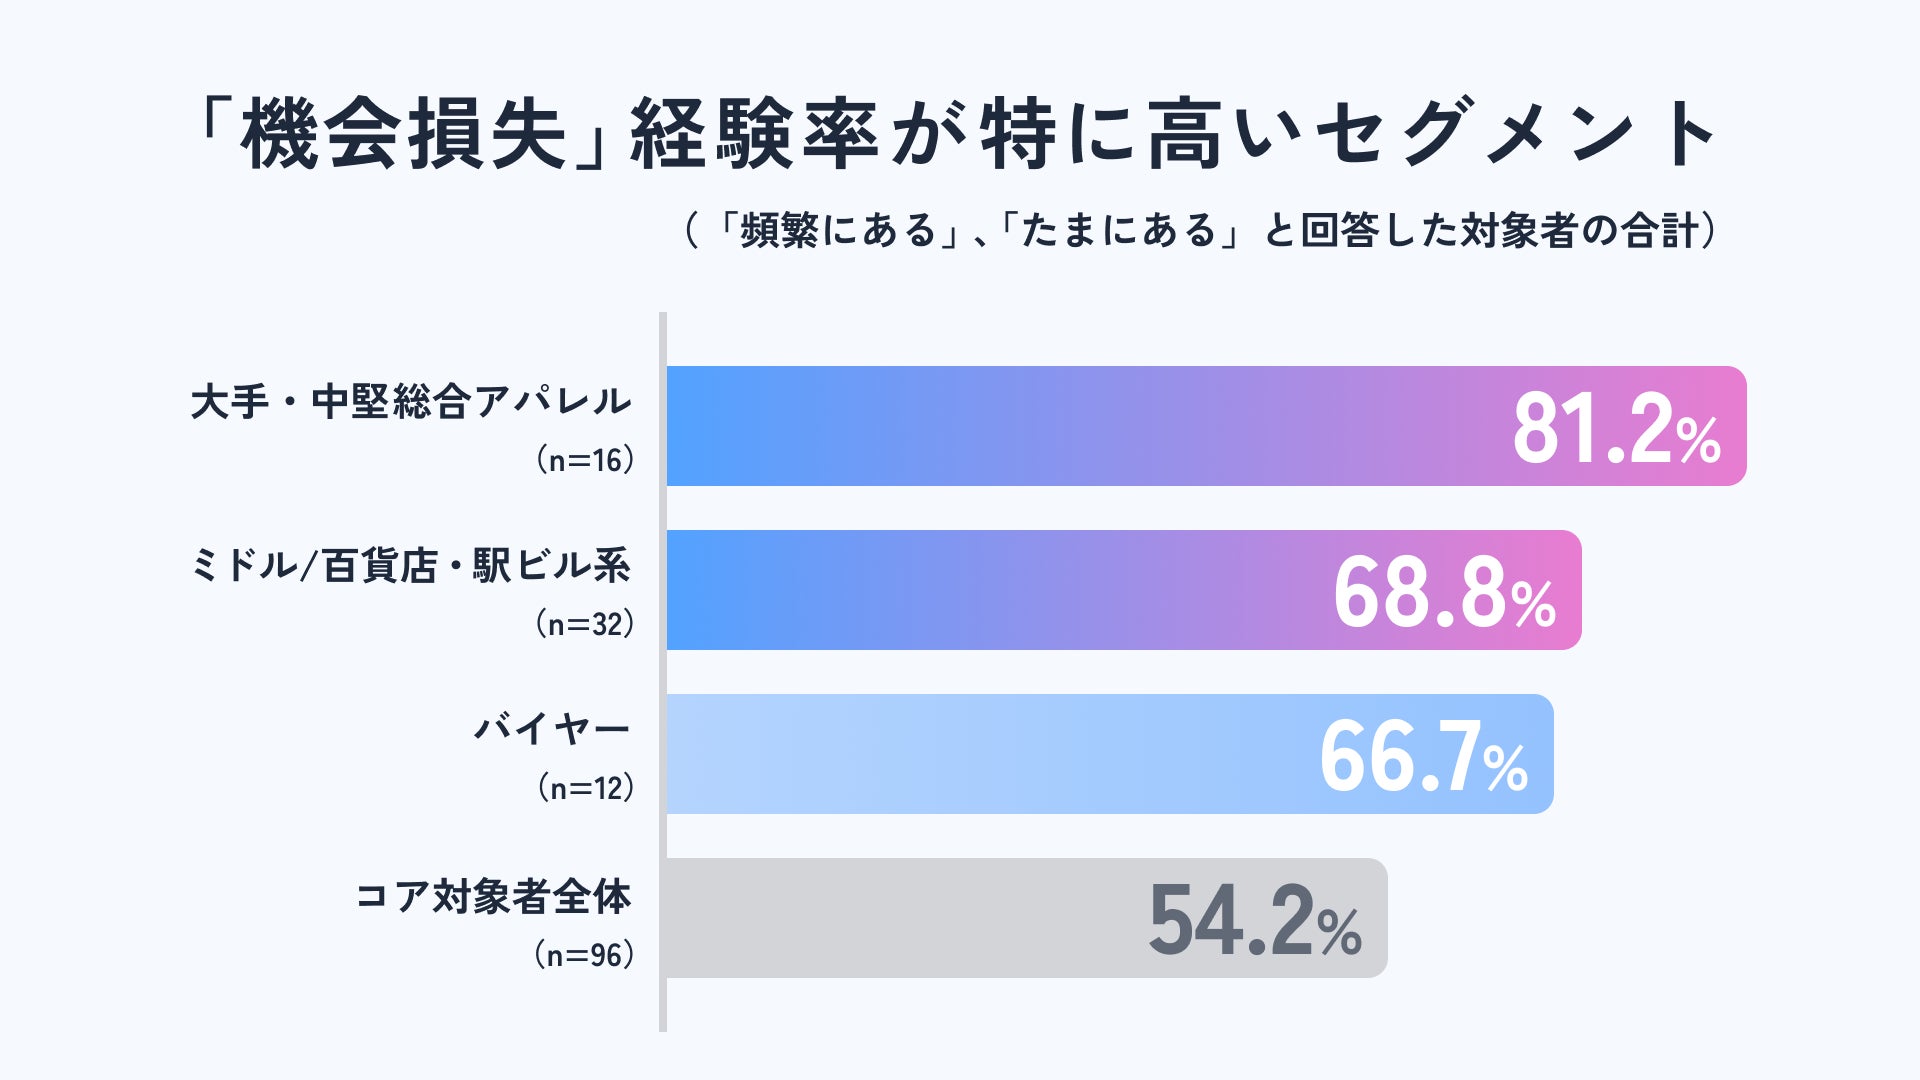Select the 81.2% gradient bar
Screen dimensions: 1920x1080
click(x=1206, y=426)
